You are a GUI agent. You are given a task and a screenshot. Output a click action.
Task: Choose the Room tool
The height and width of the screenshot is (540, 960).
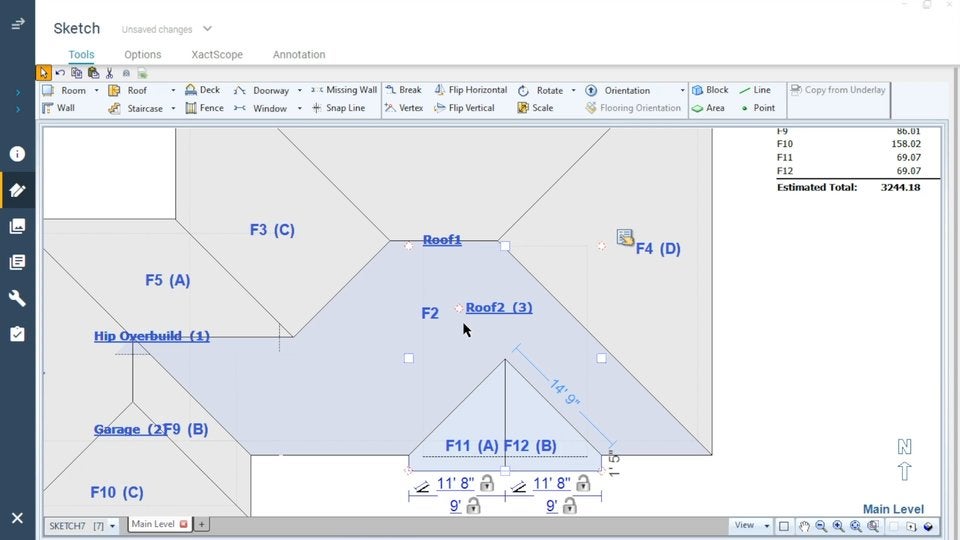coord(65,90)
